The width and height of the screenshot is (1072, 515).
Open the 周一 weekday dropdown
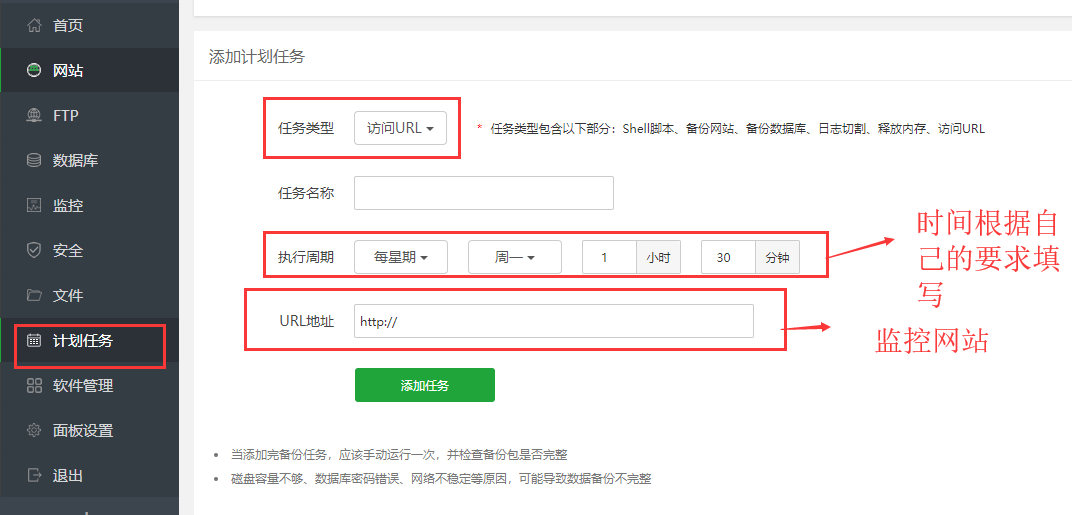(515, 257)
